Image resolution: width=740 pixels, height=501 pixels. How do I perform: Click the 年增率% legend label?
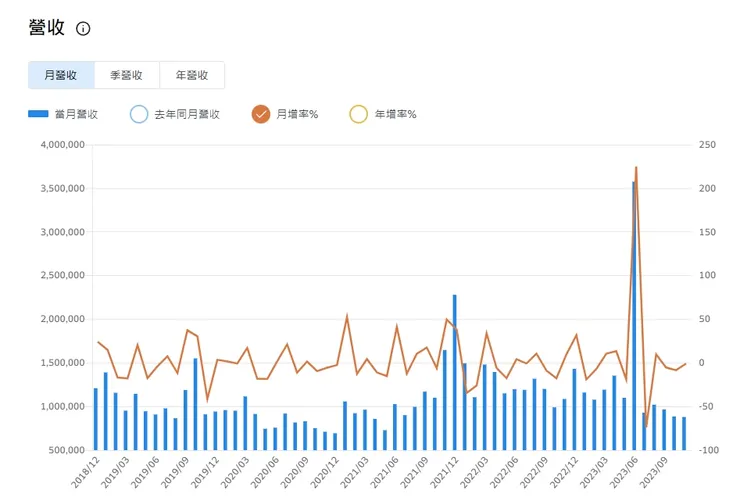tap(395, 115)
